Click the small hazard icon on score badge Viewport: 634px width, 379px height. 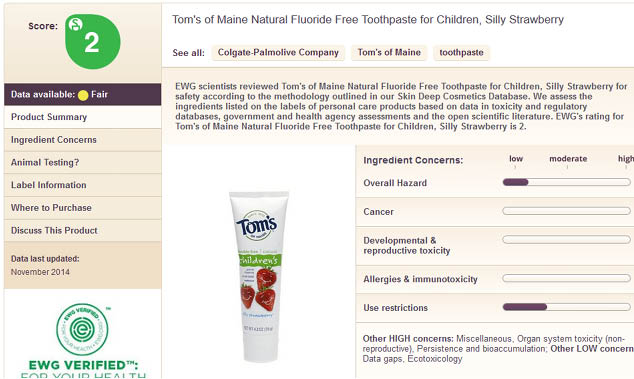tap(75, 24)
